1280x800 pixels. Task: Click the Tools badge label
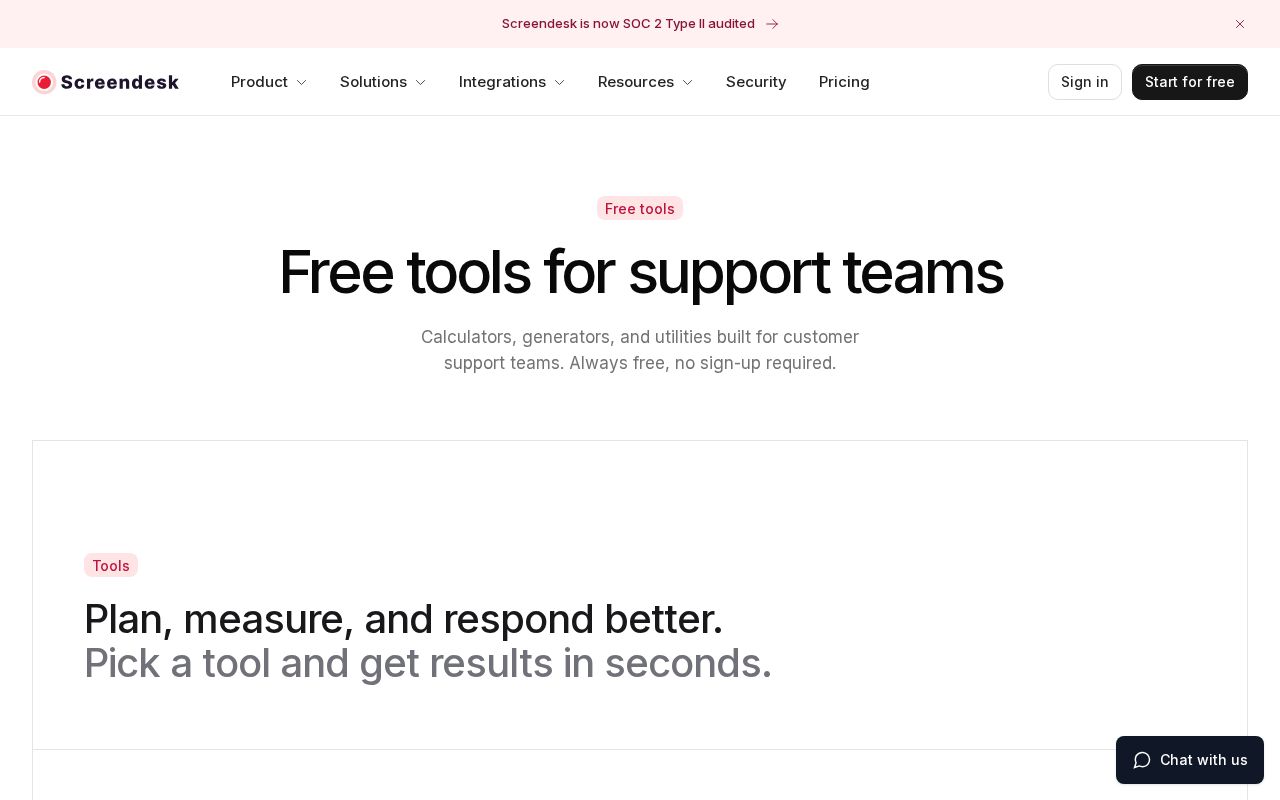pyautogui.click(x=111, y=565)
